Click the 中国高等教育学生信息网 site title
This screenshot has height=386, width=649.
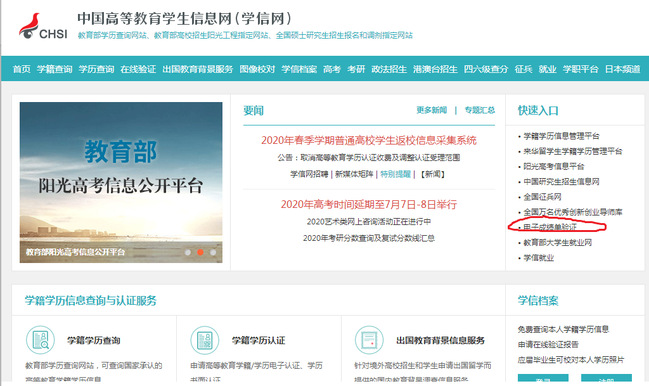(185, 19)
